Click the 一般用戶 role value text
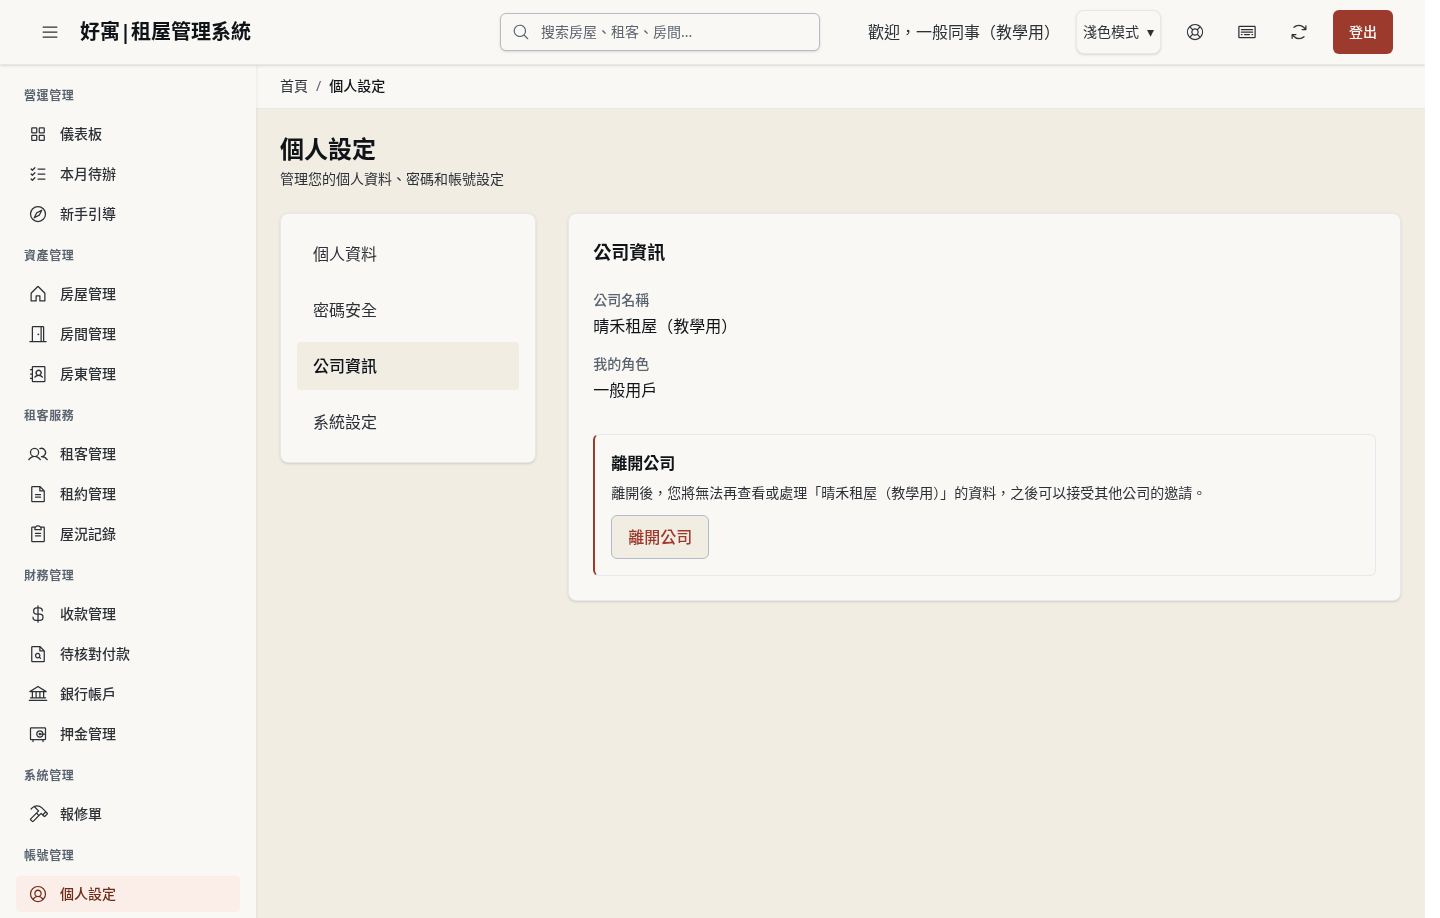The image size is (1440, 918). [x=625, y=391]
